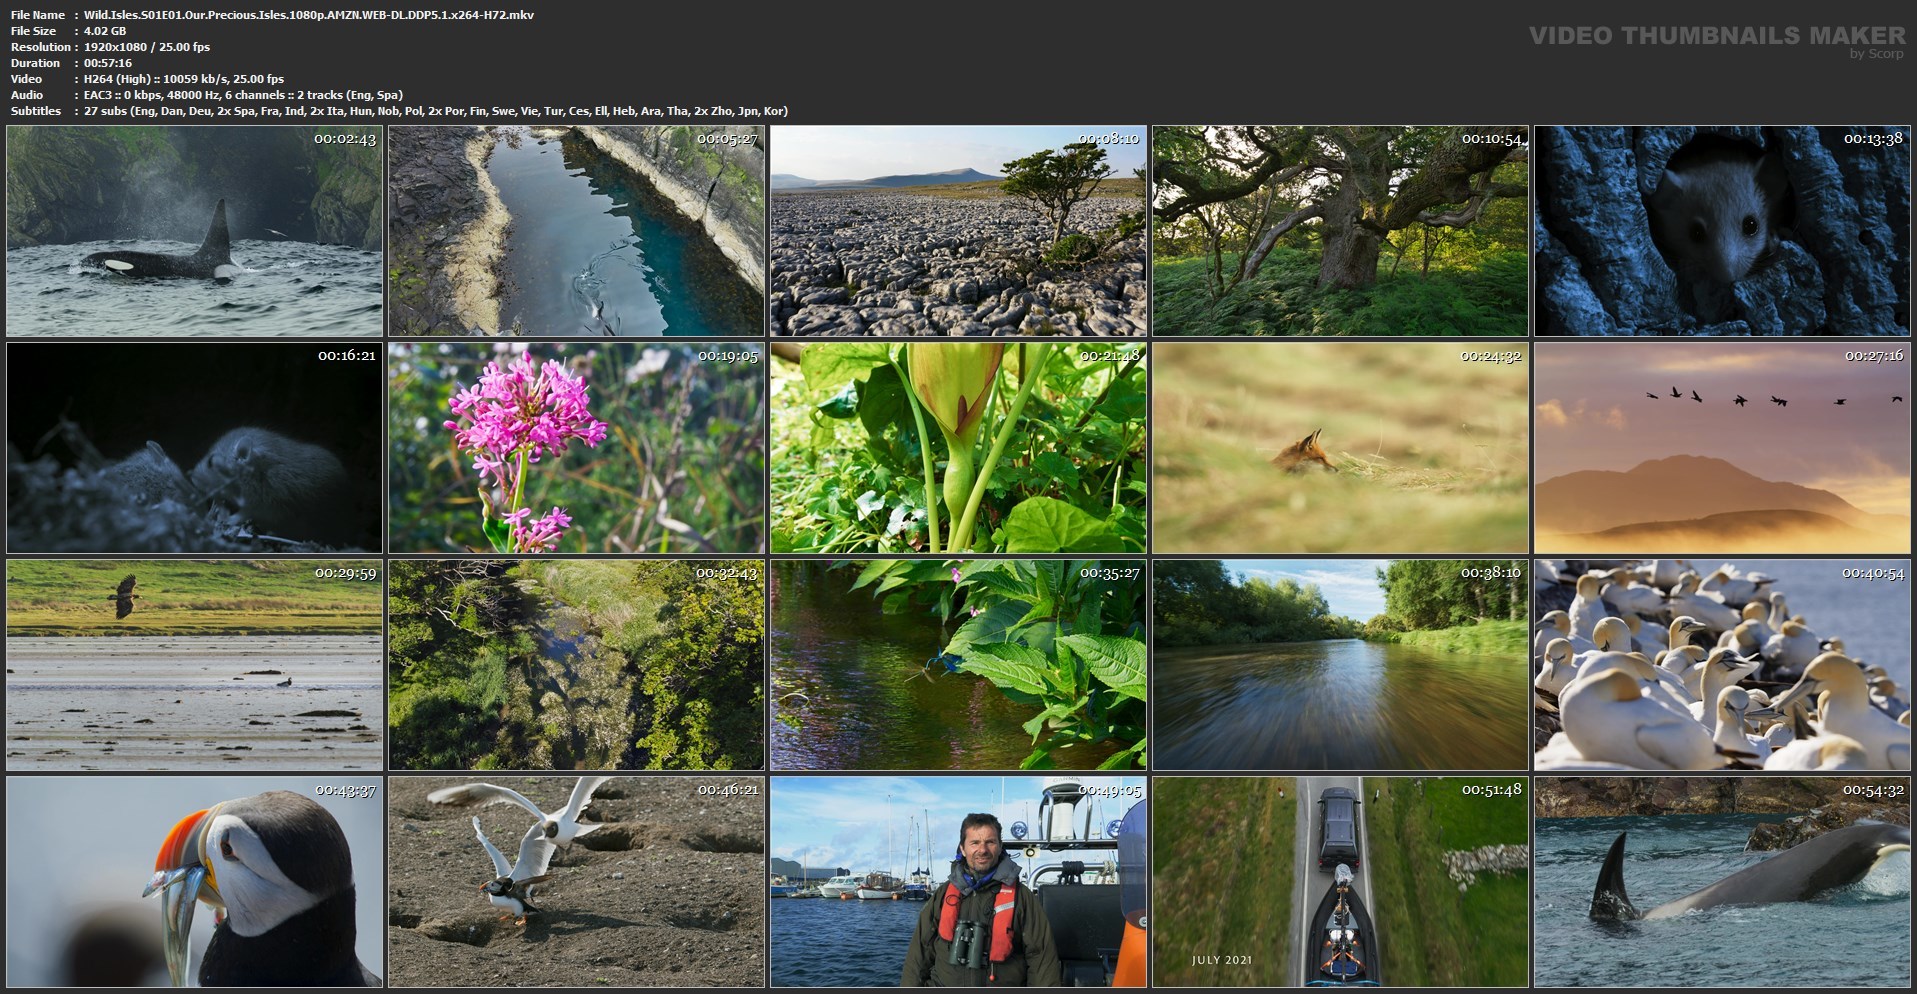Image resolution: width=1917 pixels, height=994 pixels.
Task: Click the timestamp 00:16:21 label
Action: (345, 356)
